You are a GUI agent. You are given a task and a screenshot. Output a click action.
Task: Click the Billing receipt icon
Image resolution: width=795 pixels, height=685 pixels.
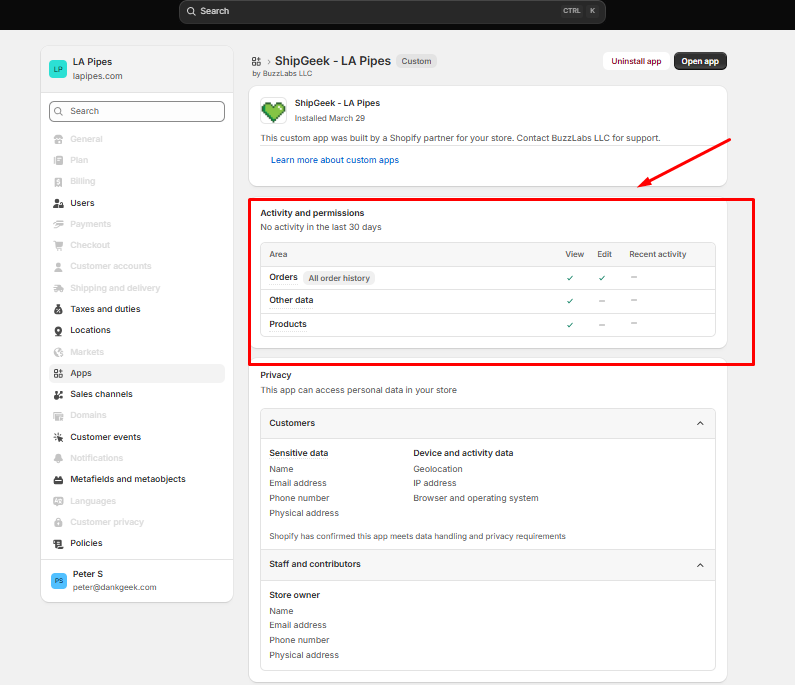[58, 182]
